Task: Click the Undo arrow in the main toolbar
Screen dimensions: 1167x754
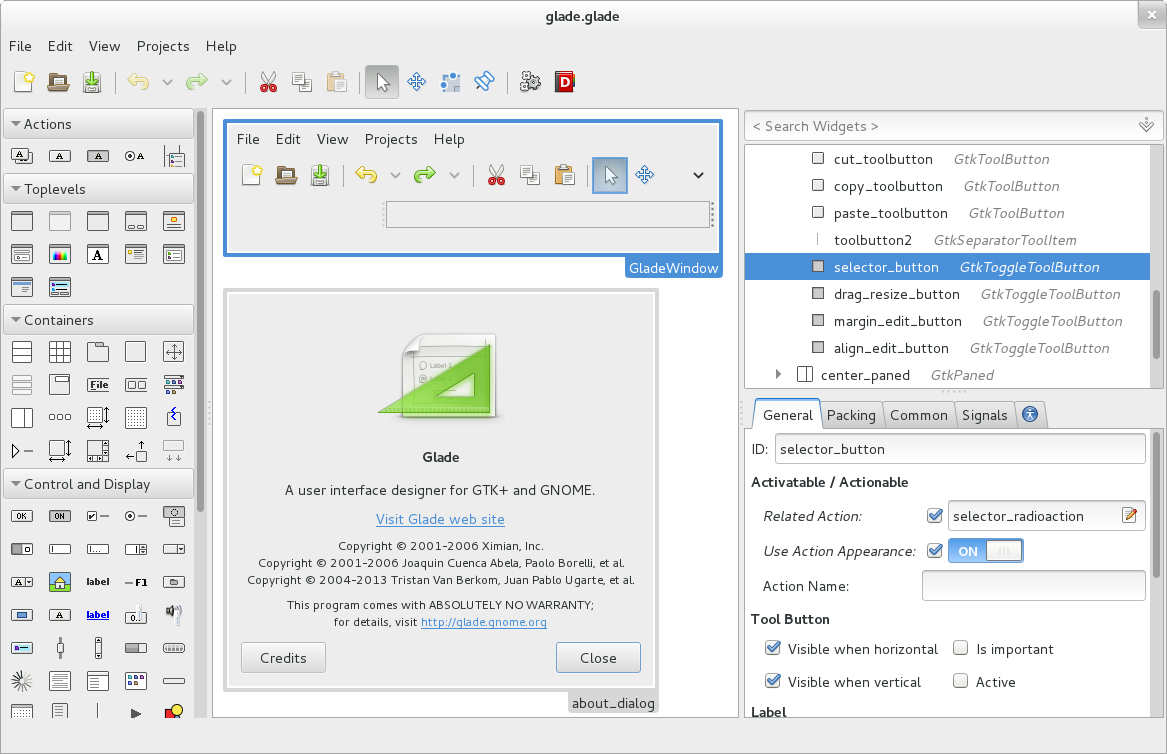Action: (138, 82)
